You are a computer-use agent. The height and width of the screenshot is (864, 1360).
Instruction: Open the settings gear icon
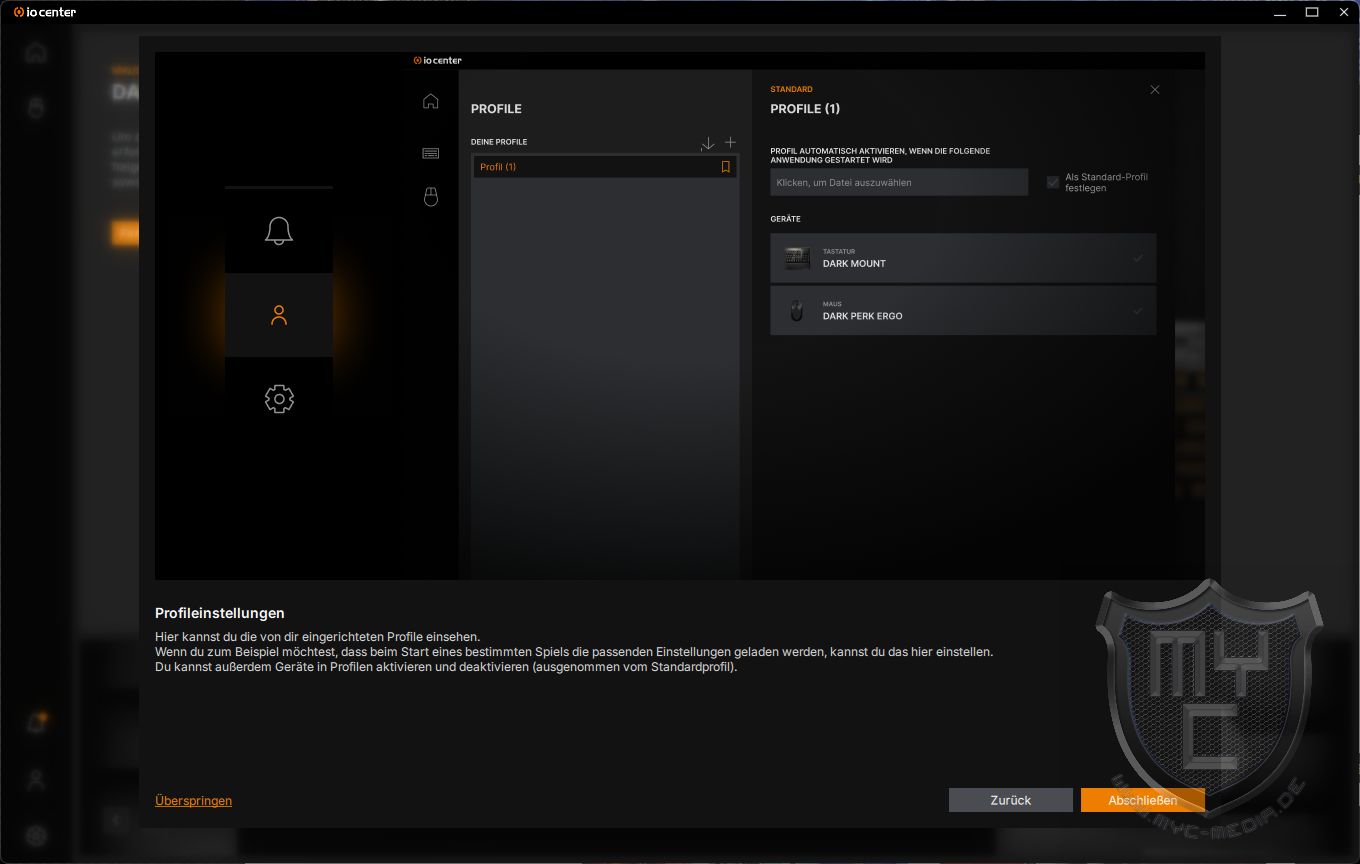(278, 399)
